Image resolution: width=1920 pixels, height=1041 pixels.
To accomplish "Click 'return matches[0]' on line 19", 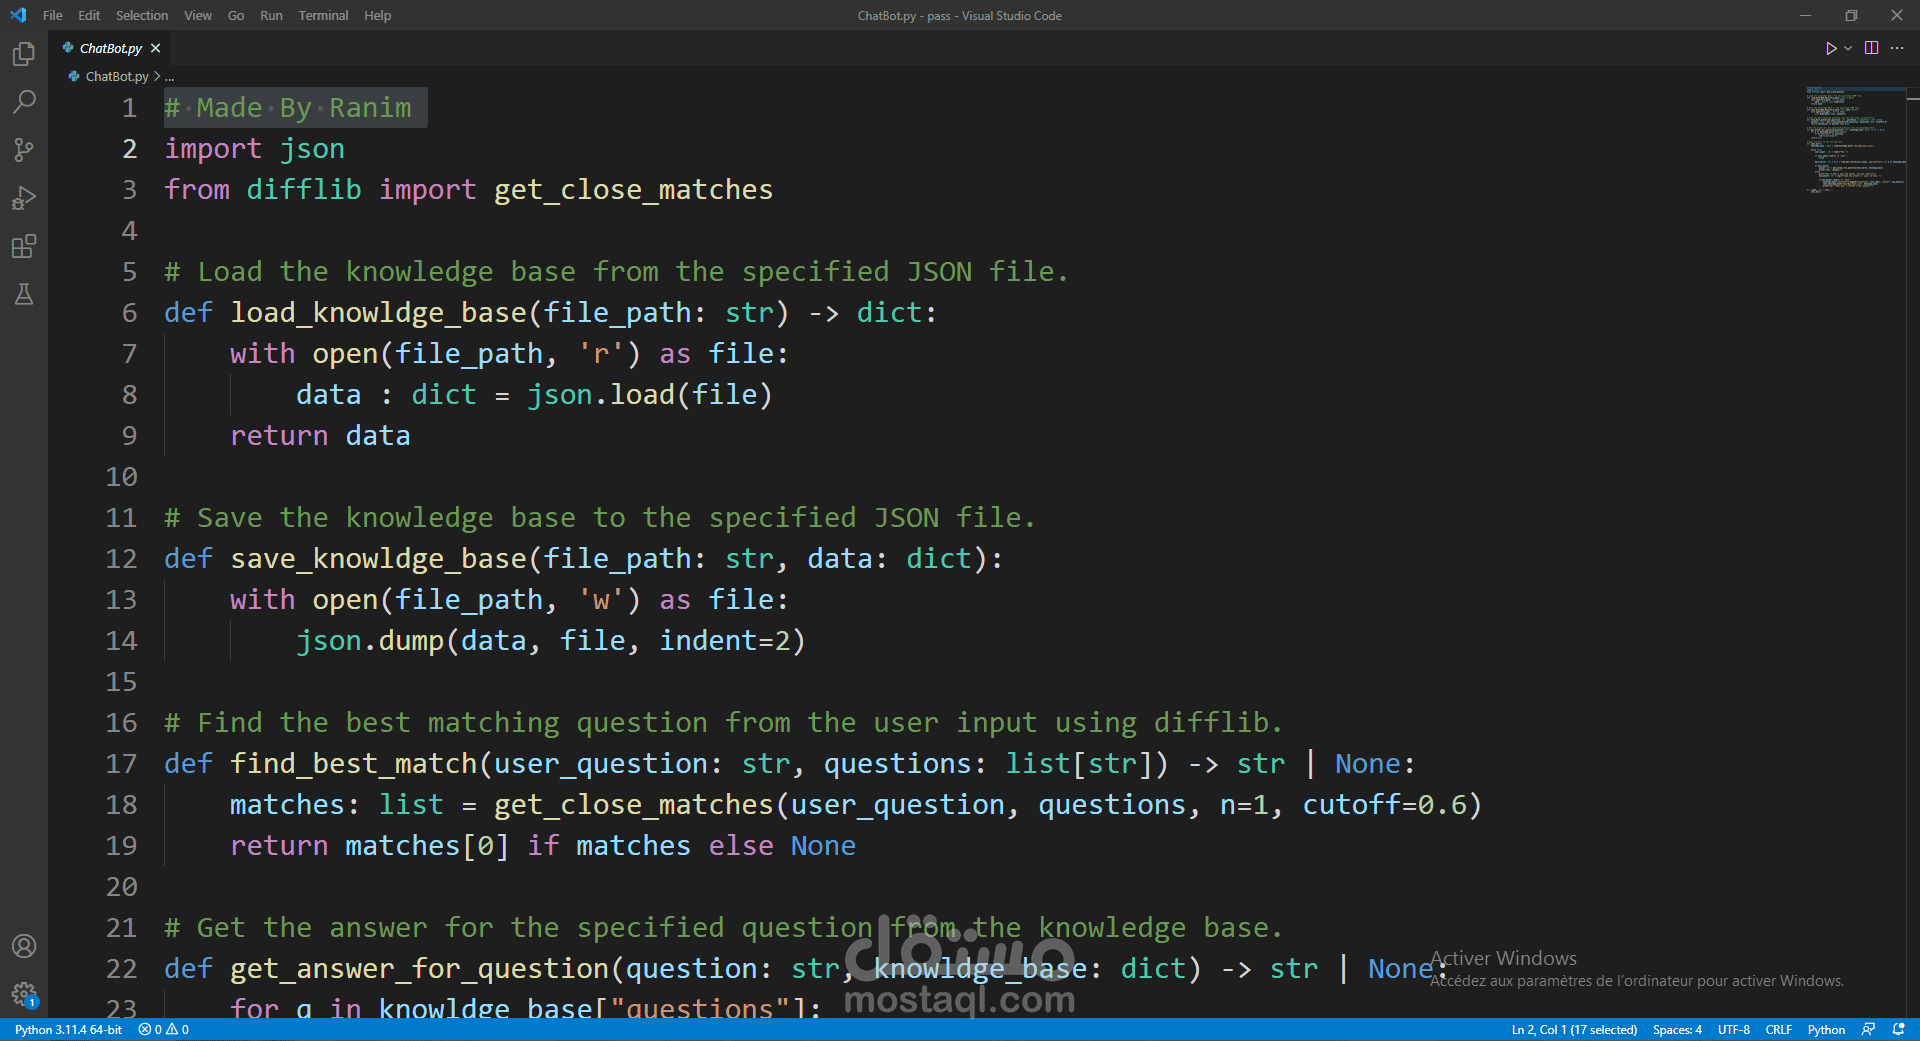I will [369, 846].
